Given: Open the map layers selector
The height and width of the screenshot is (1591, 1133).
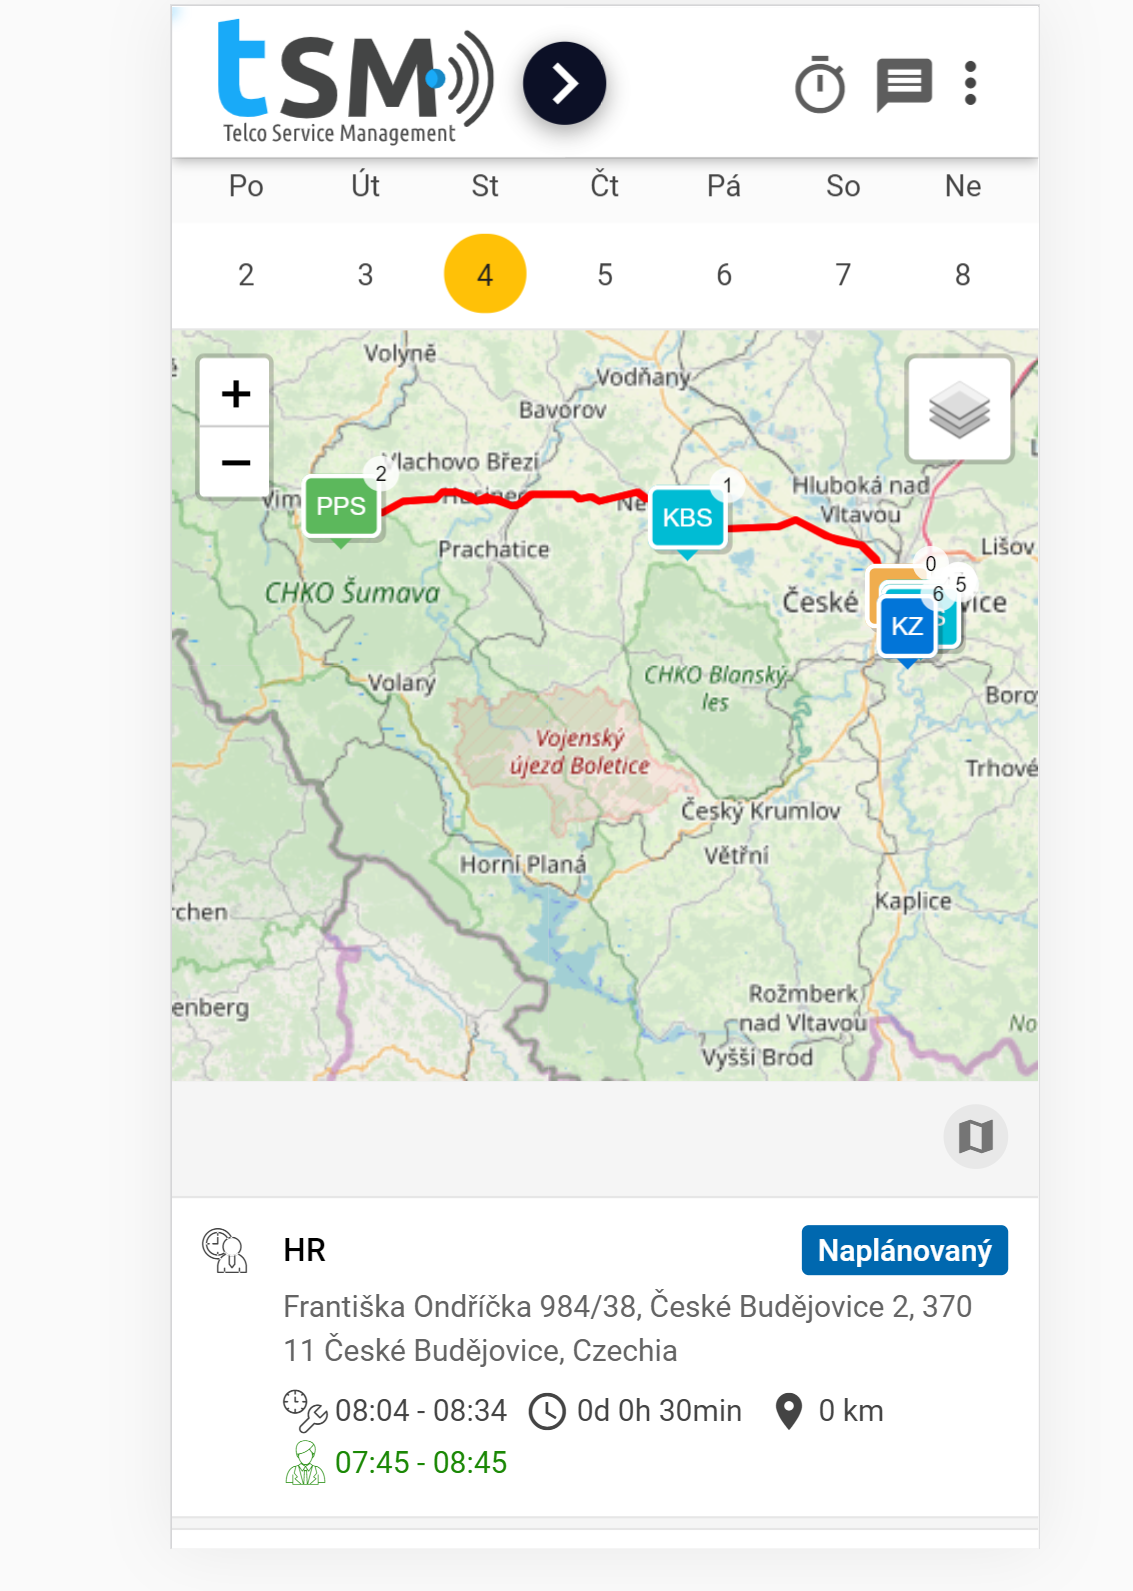Looking at the screenshot, I should click(x=958, y=409).
